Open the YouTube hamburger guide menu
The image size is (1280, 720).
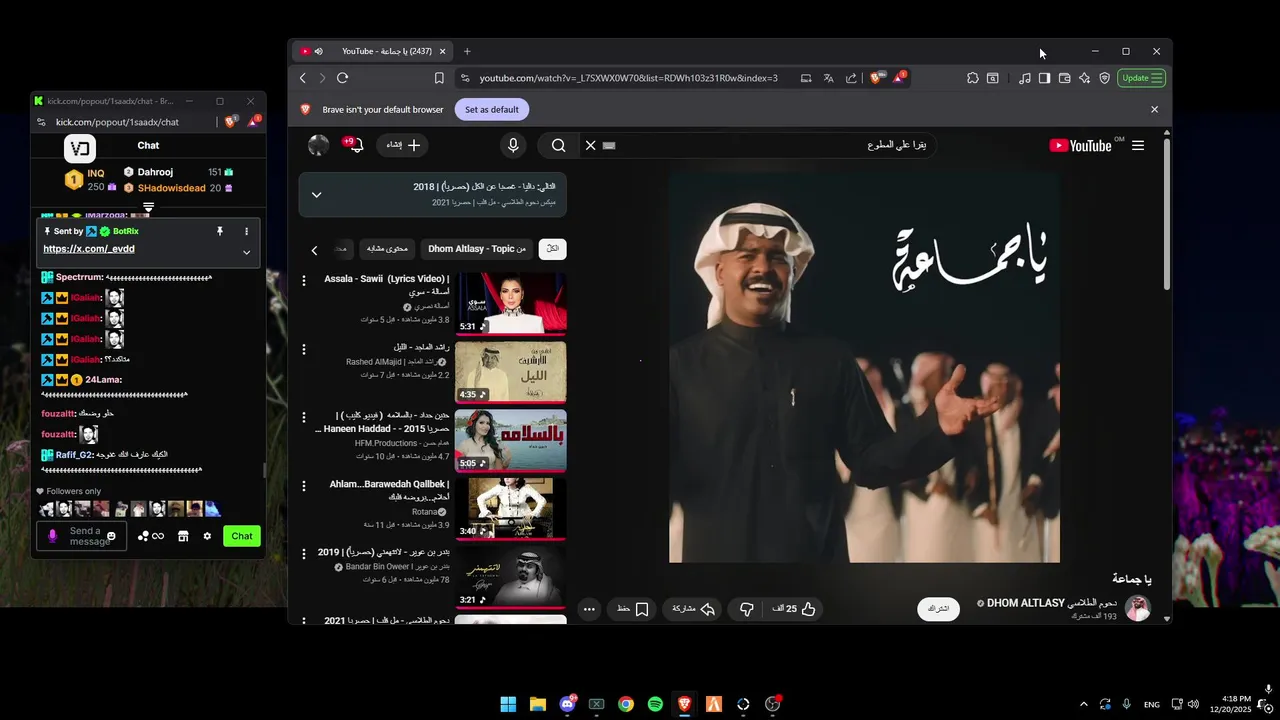[x=1138, y=145]
